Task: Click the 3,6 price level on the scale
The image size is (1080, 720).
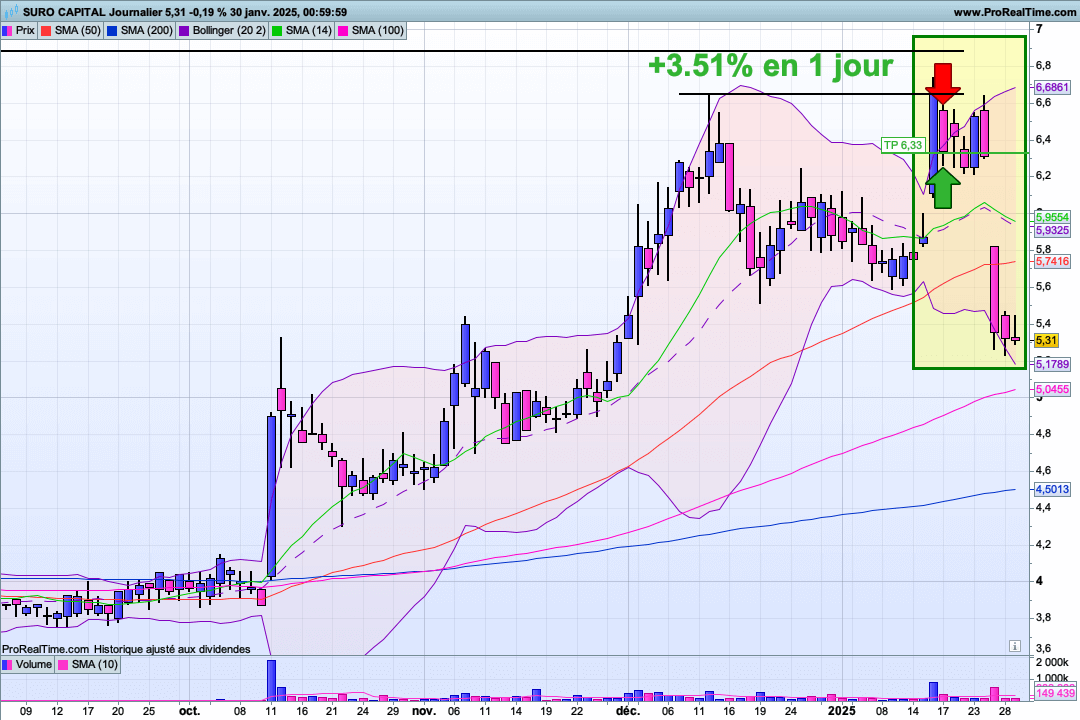Action: pos(1043,648)
